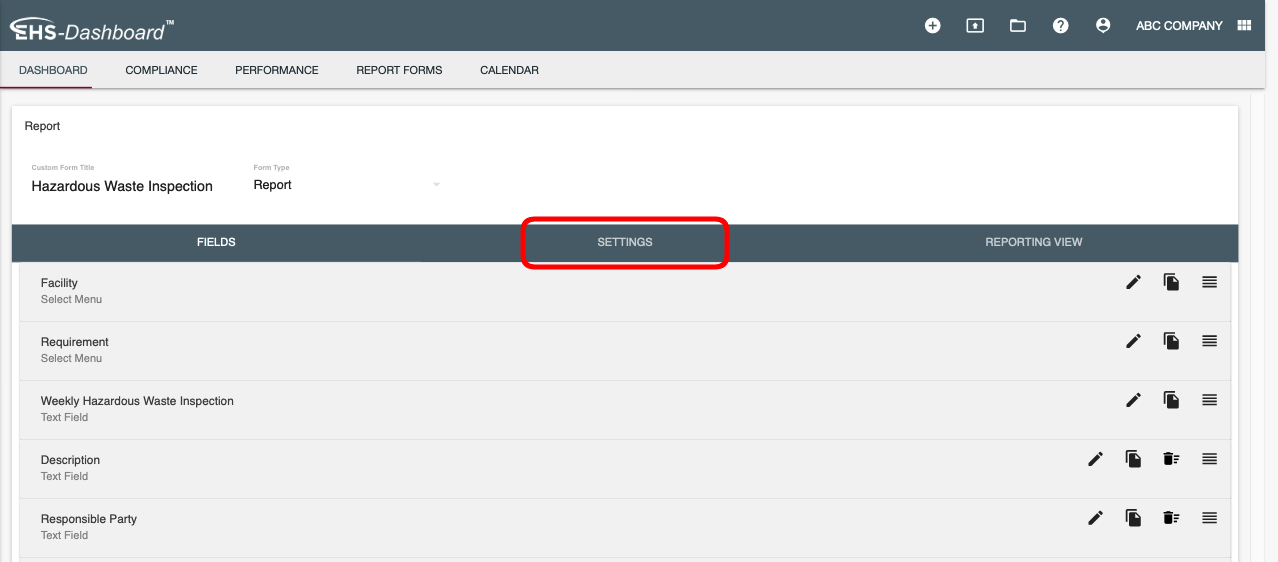Open the apps grid icon

(x=1244, y=26)
